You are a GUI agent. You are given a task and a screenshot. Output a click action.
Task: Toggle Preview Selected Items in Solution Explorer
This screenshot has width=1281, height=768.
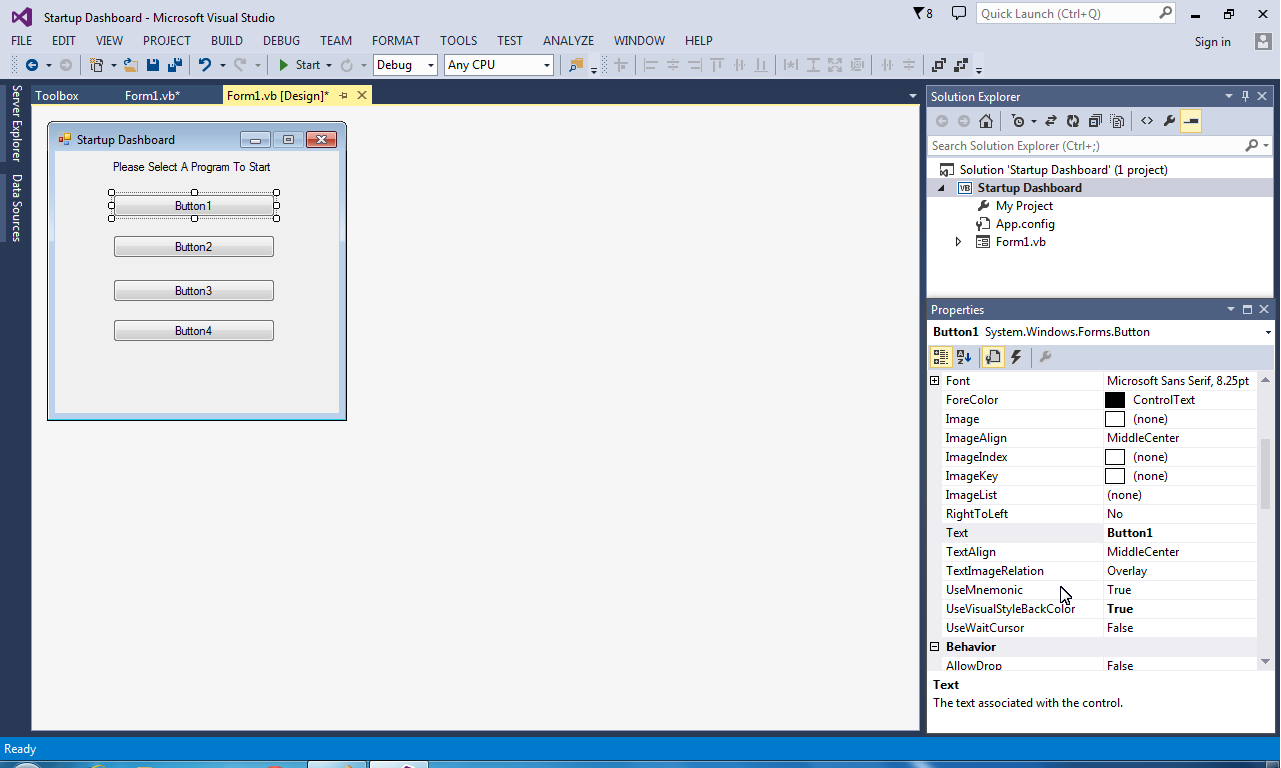pyautogui.click(x=1191, y=121)
